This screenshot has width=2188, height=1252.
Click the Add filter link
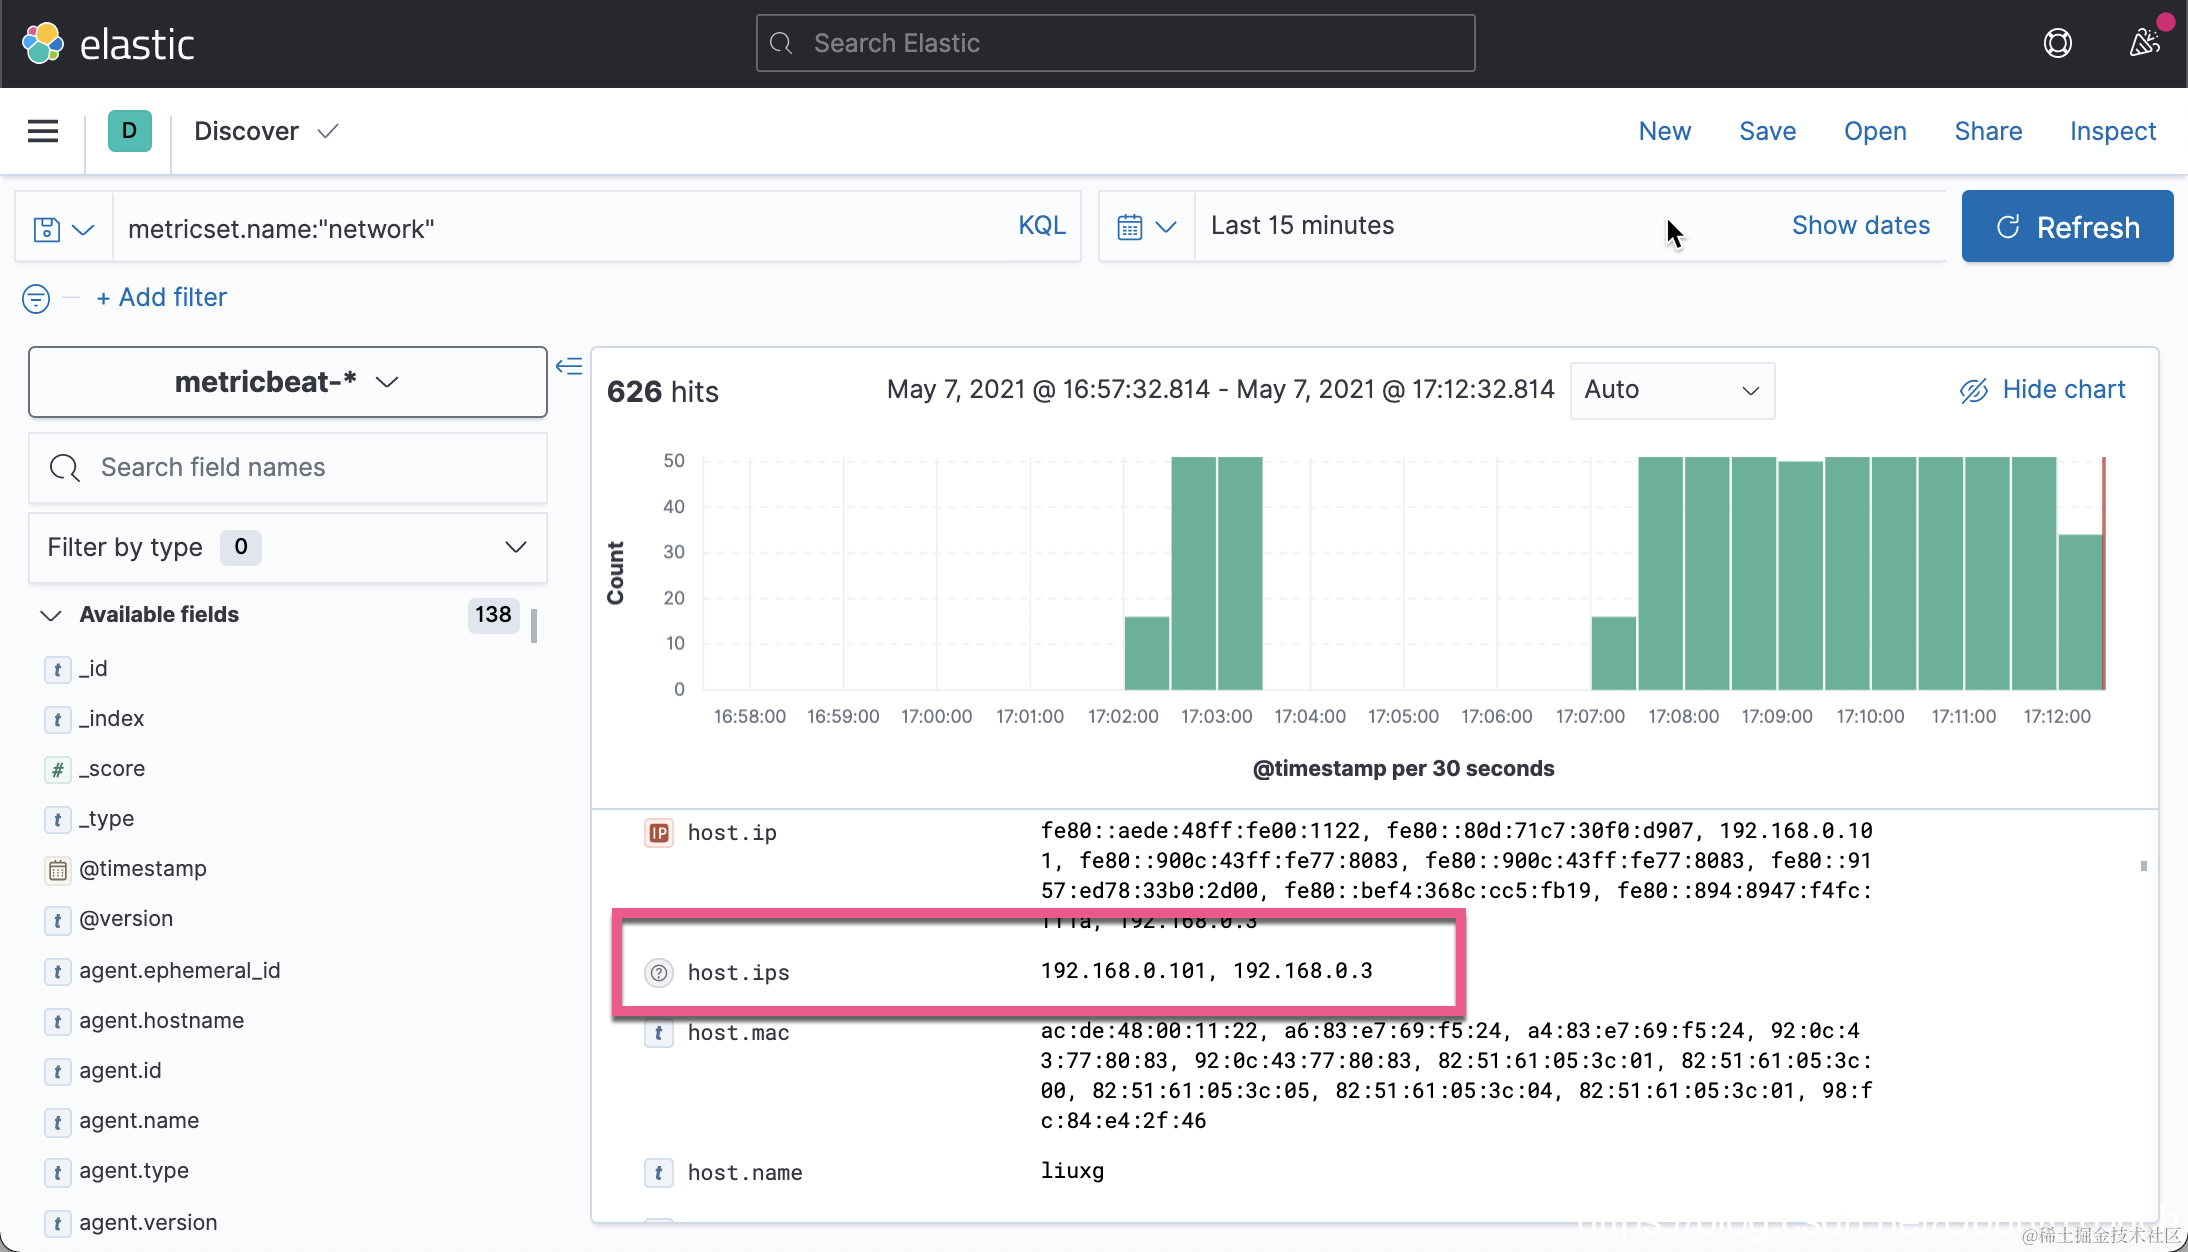tap(162, 298)
